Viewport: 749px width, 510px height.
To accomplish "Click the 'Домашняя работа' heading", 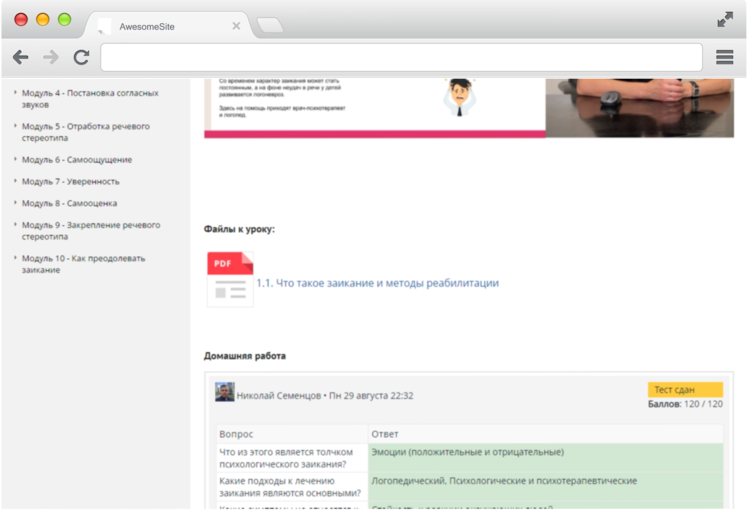I will coord(245,356).
